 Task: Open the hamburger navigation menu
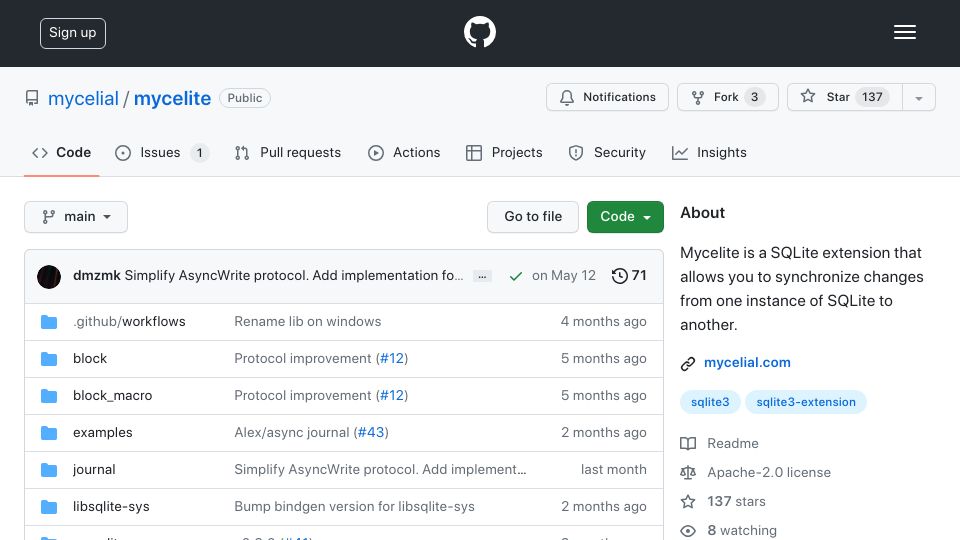(x=904, y=32)
